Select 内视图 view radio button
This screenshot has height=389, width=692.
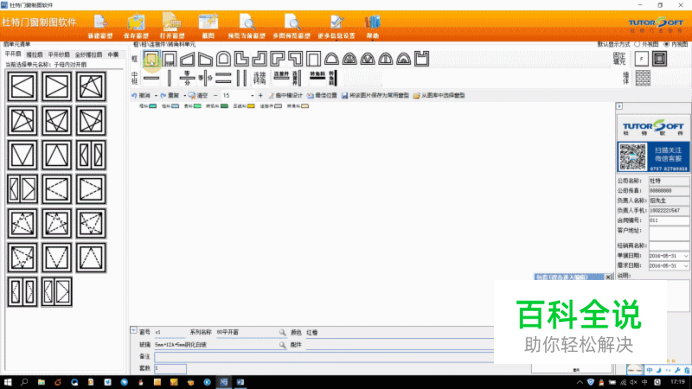[x=666, y=44]
